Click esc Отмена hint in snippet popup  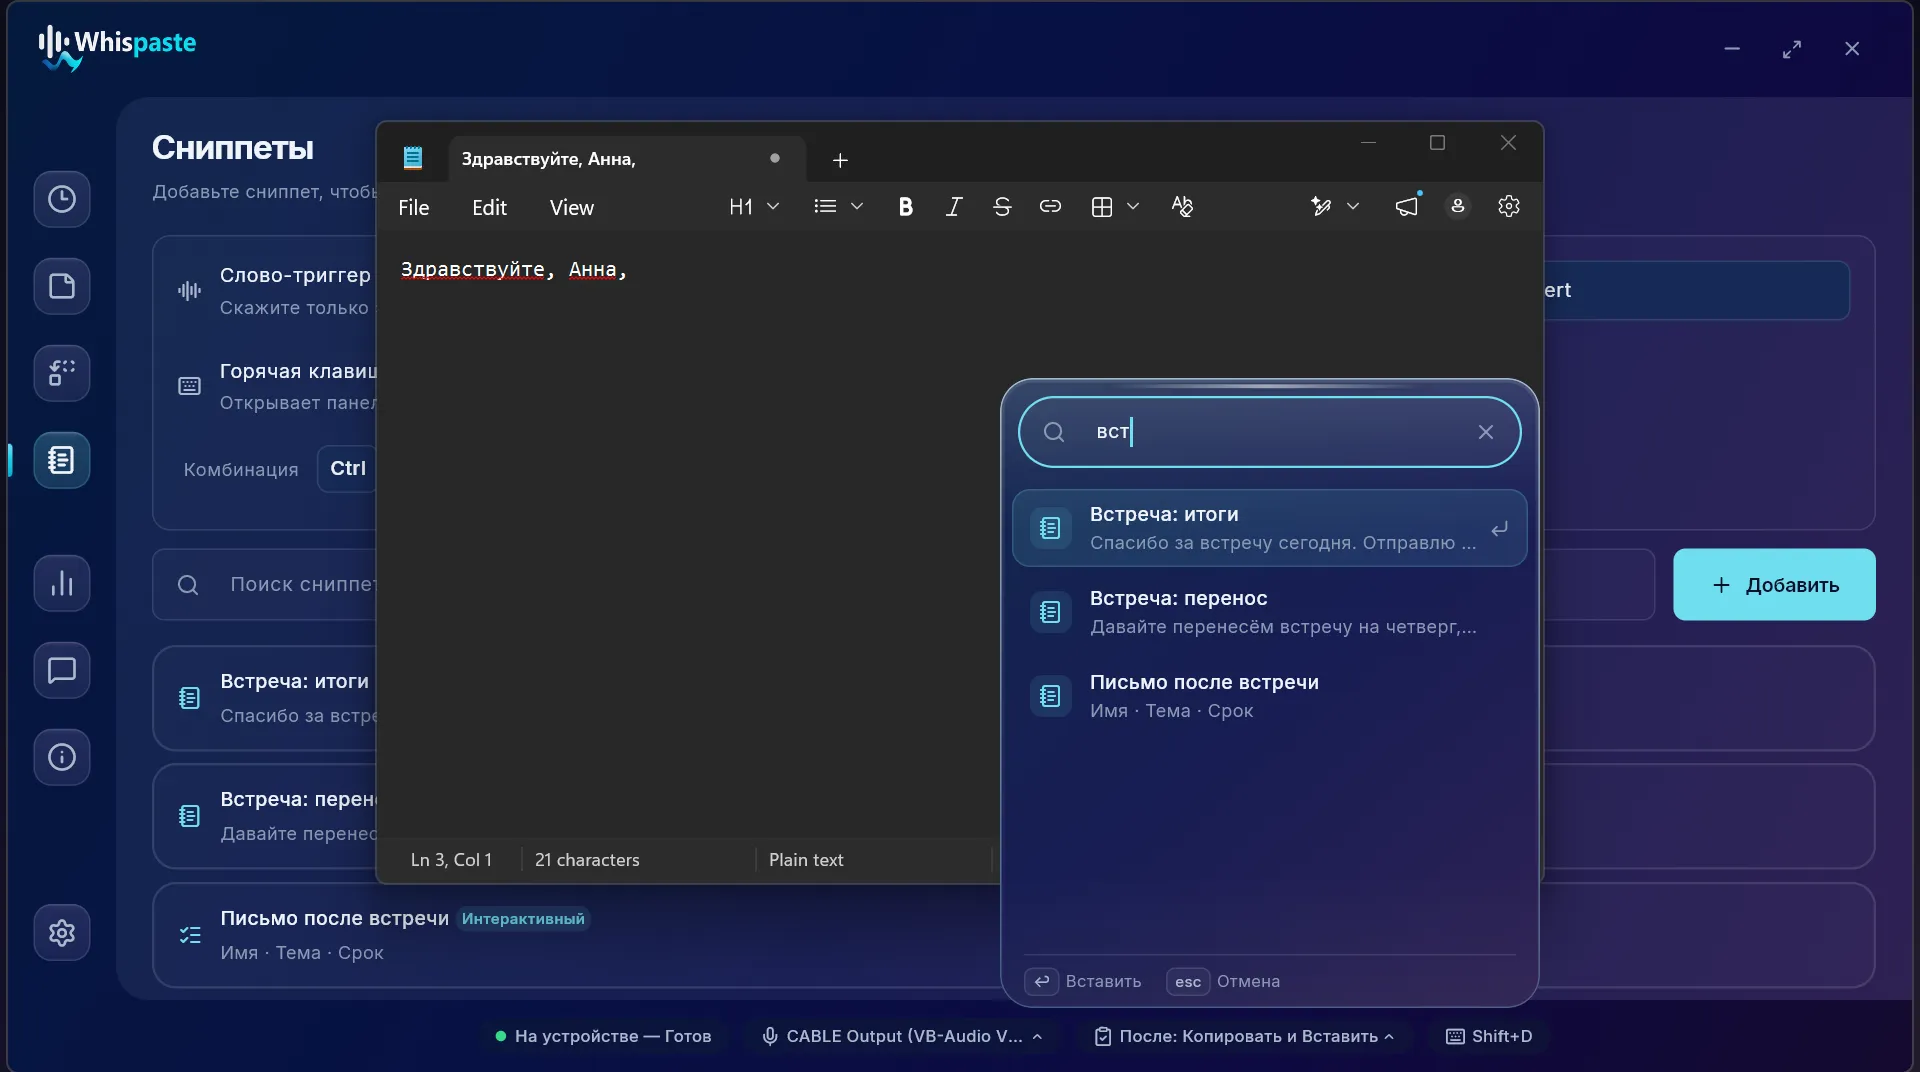click(x=1223, y=982)
